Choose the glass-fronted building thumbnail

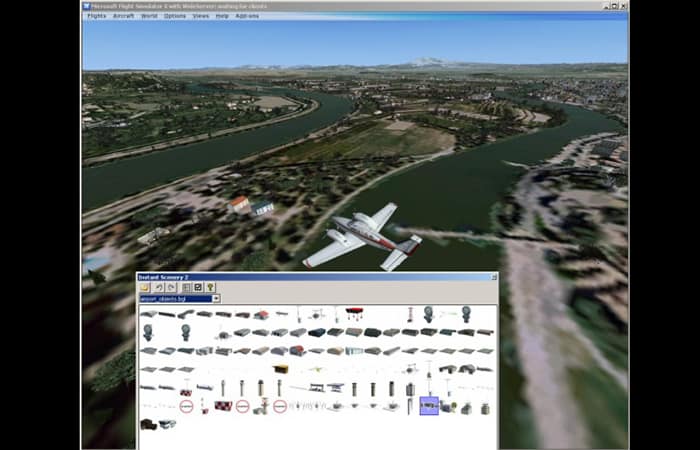354,351
